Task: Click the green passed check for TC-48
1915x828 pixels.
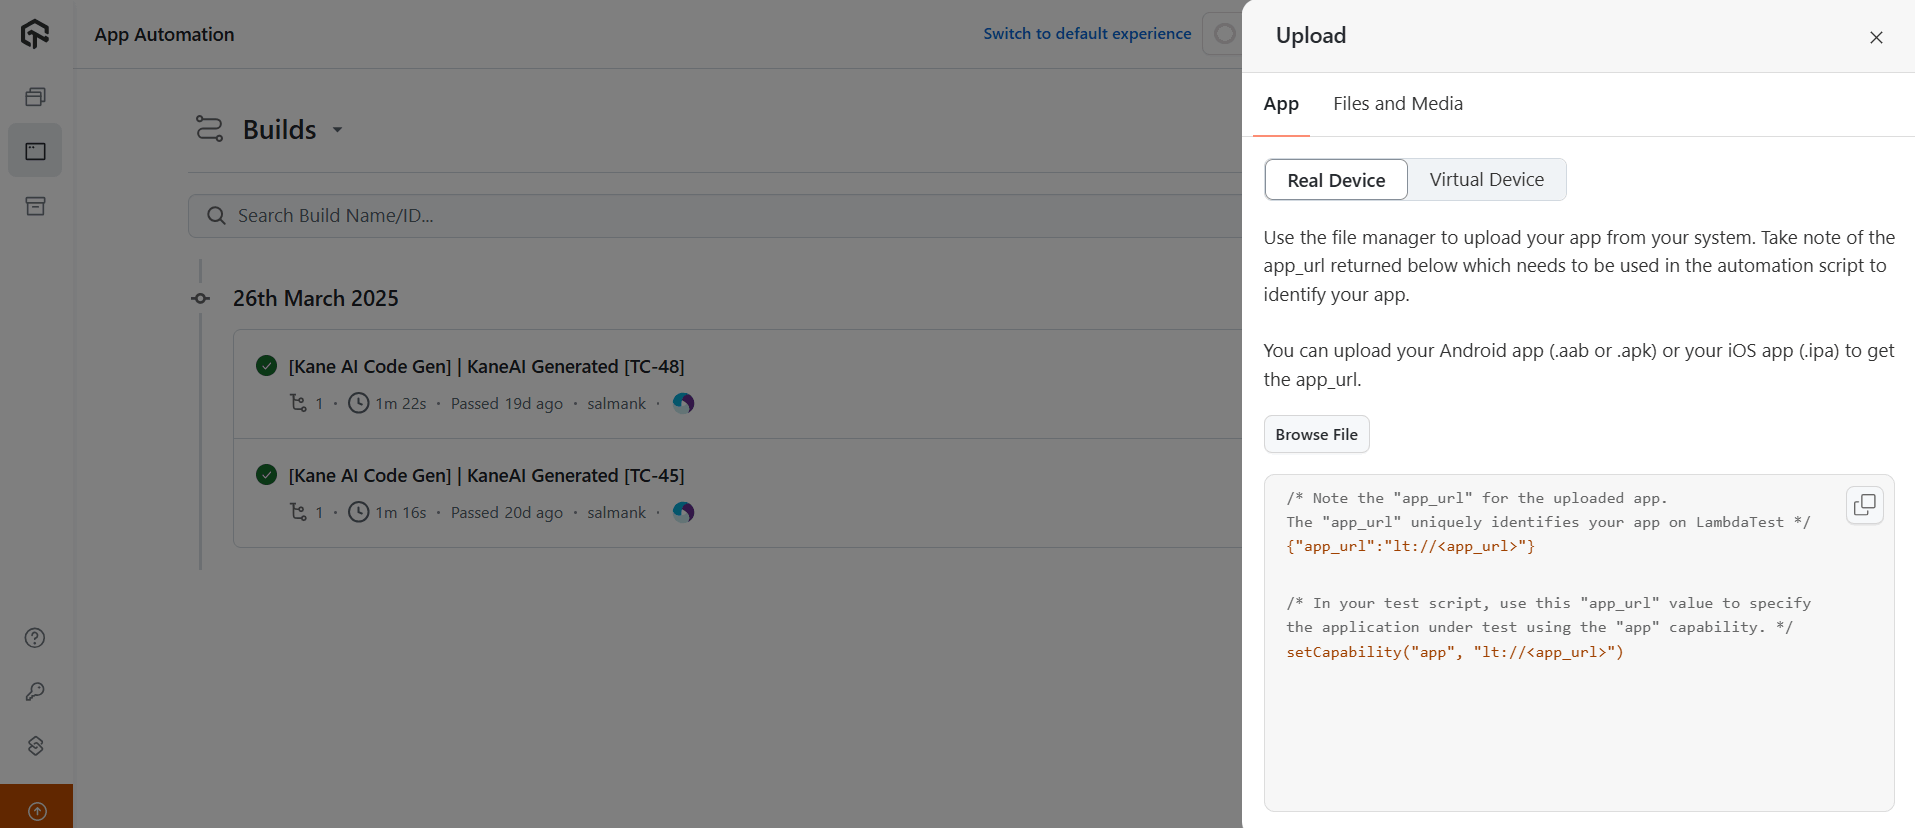Action: click(x=266, y=366)
